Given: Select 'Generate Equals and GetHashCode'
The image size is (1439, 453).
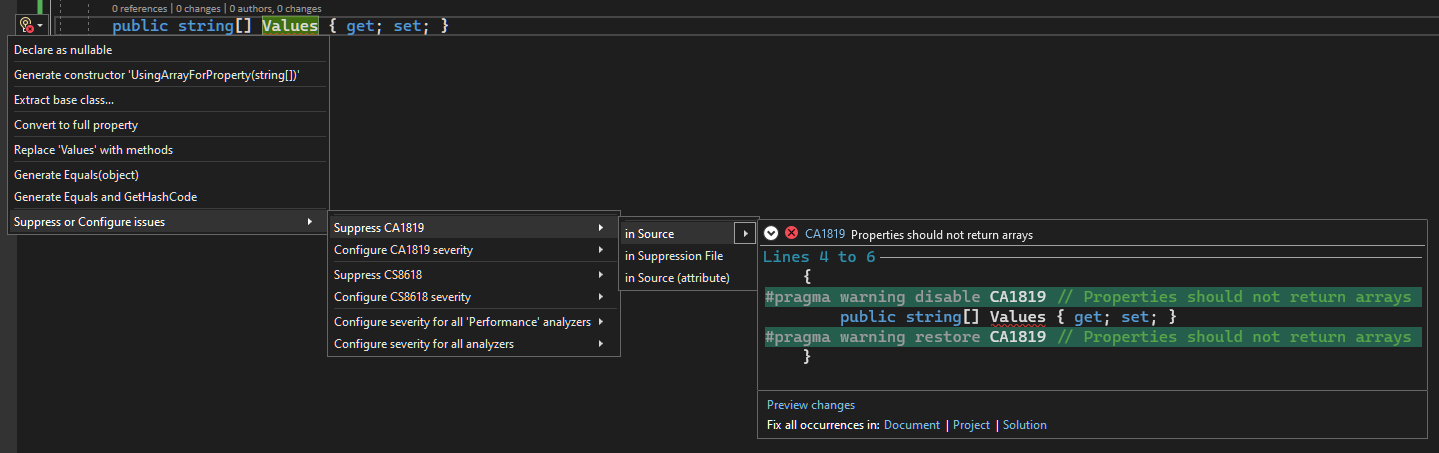Looking at the screenshot, I should 168,197.
